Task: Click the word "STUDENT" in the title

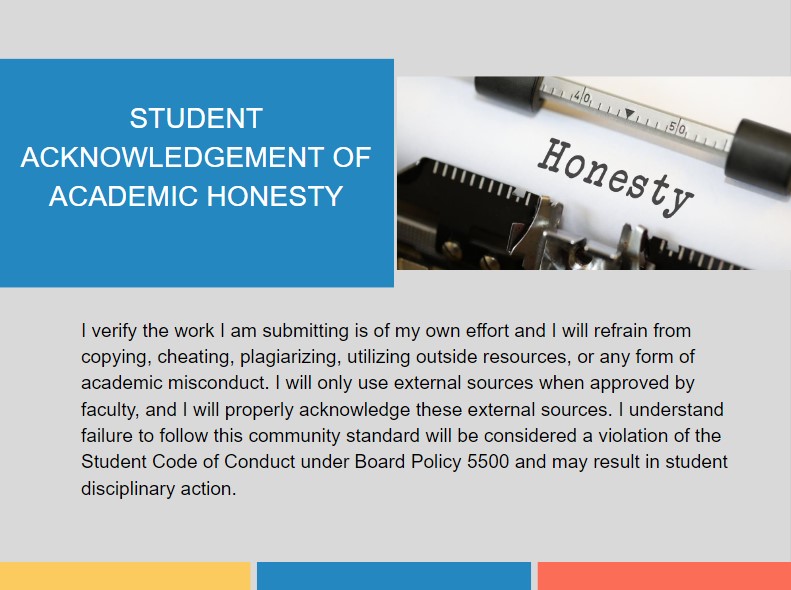Action: tap(196, 119)
